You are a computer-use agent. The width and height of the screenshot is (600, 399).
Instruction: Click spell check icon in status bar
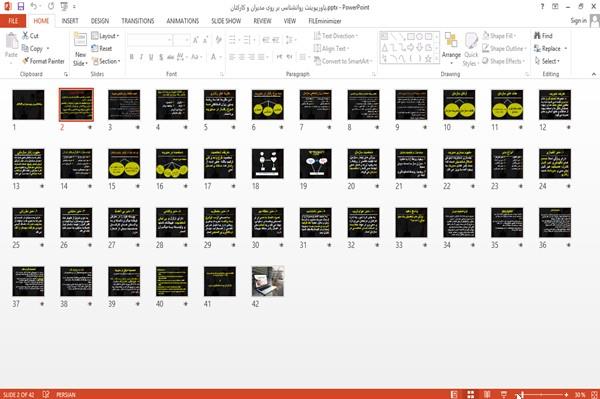point(46,394)
